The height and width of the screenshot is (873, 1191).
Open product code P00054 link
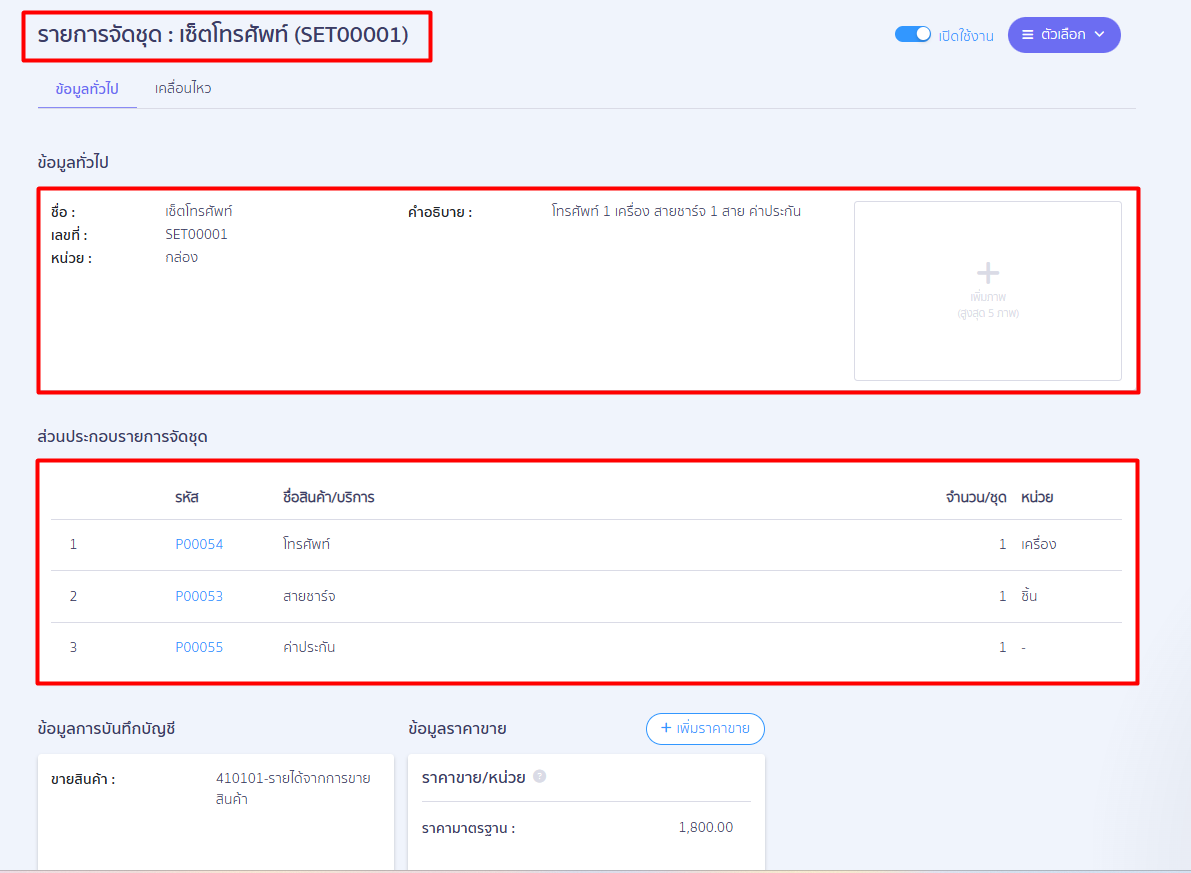pyautogui.click(x=199, y=545)
